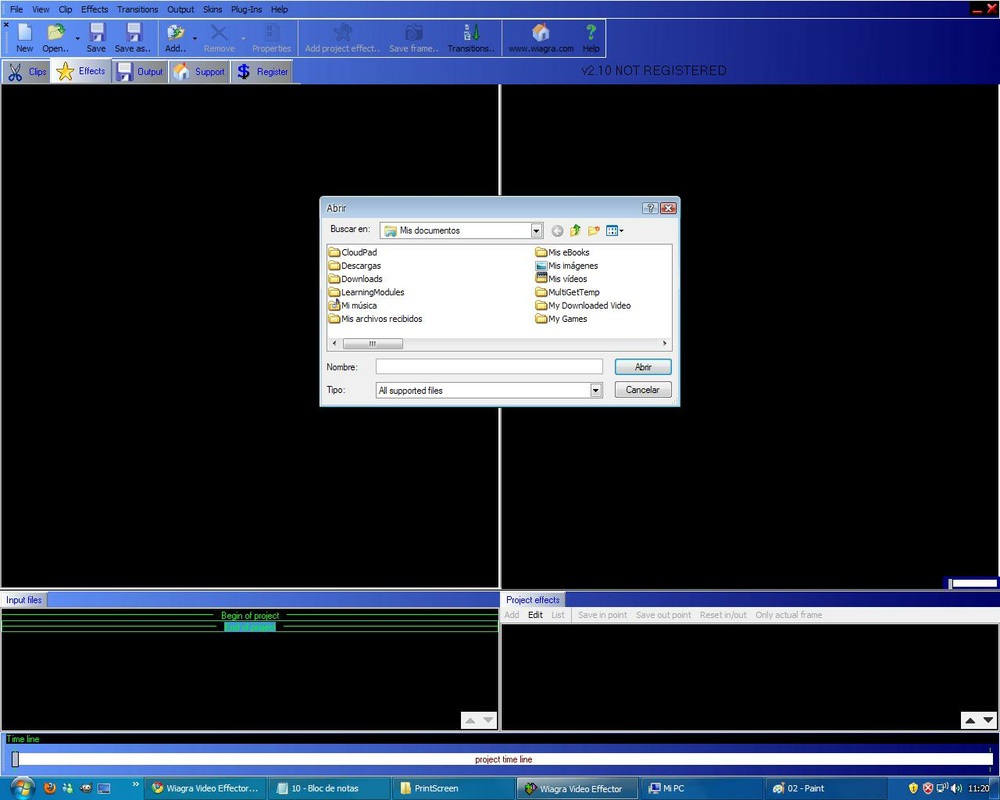
Task: Switch to the Support tab
Action: 200,71
